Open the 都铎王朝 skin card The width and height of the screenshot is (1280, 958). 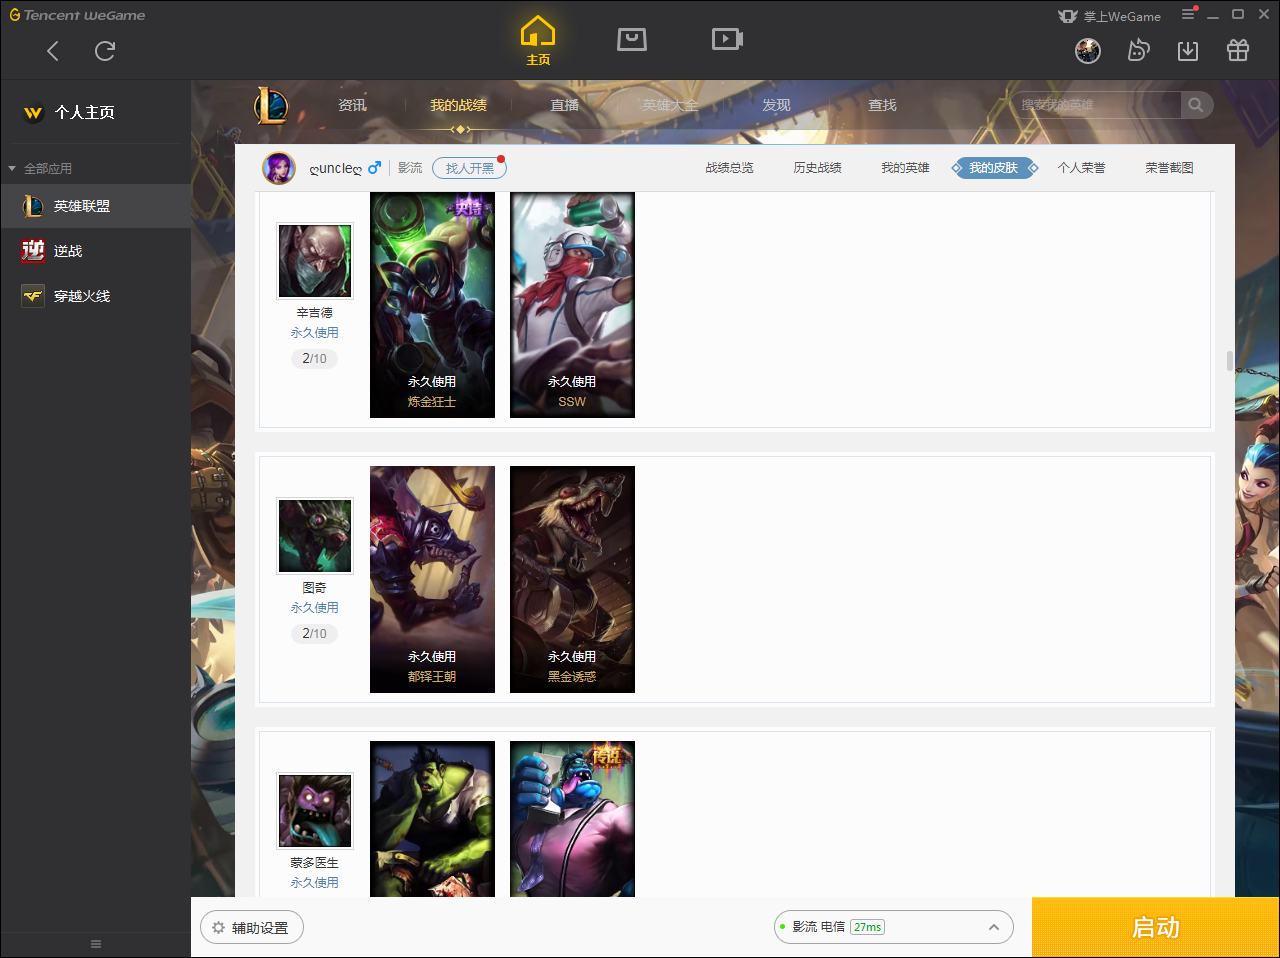[432, 579]
